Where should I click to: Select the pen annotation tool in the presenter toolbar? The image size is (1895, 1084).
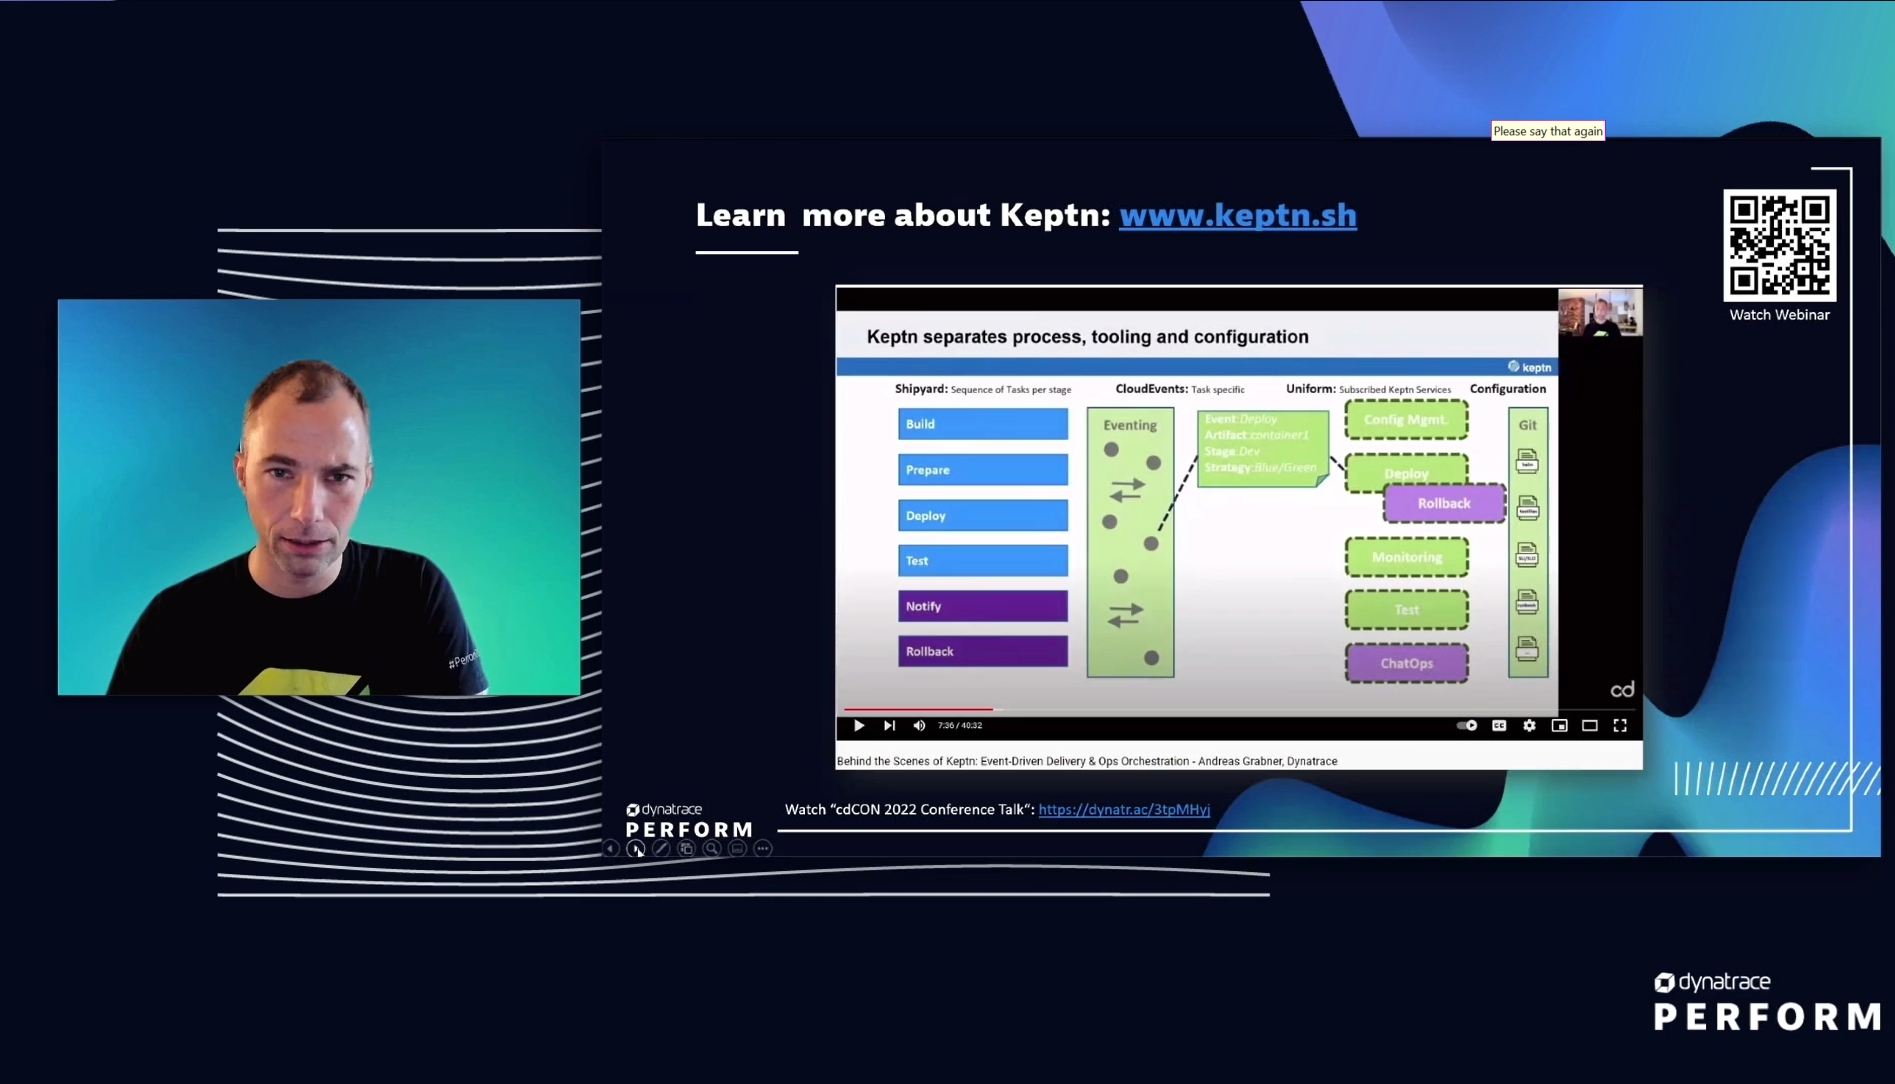coord(662,849)
